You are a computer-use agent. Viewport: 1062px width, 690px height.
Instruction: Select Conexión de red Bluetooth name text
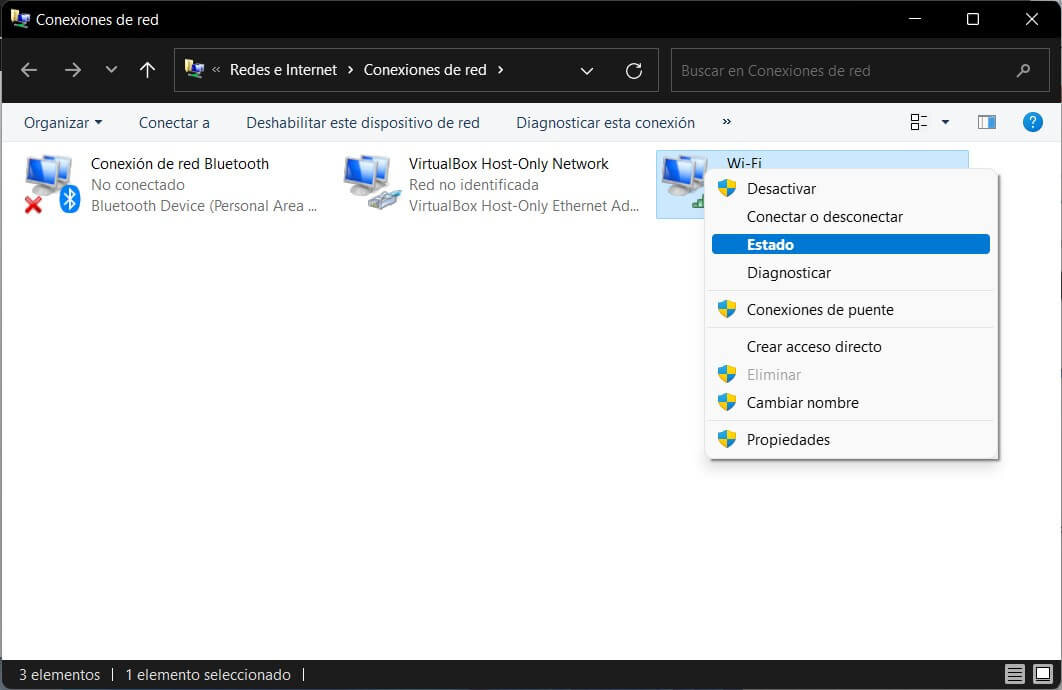coord(179,164)
